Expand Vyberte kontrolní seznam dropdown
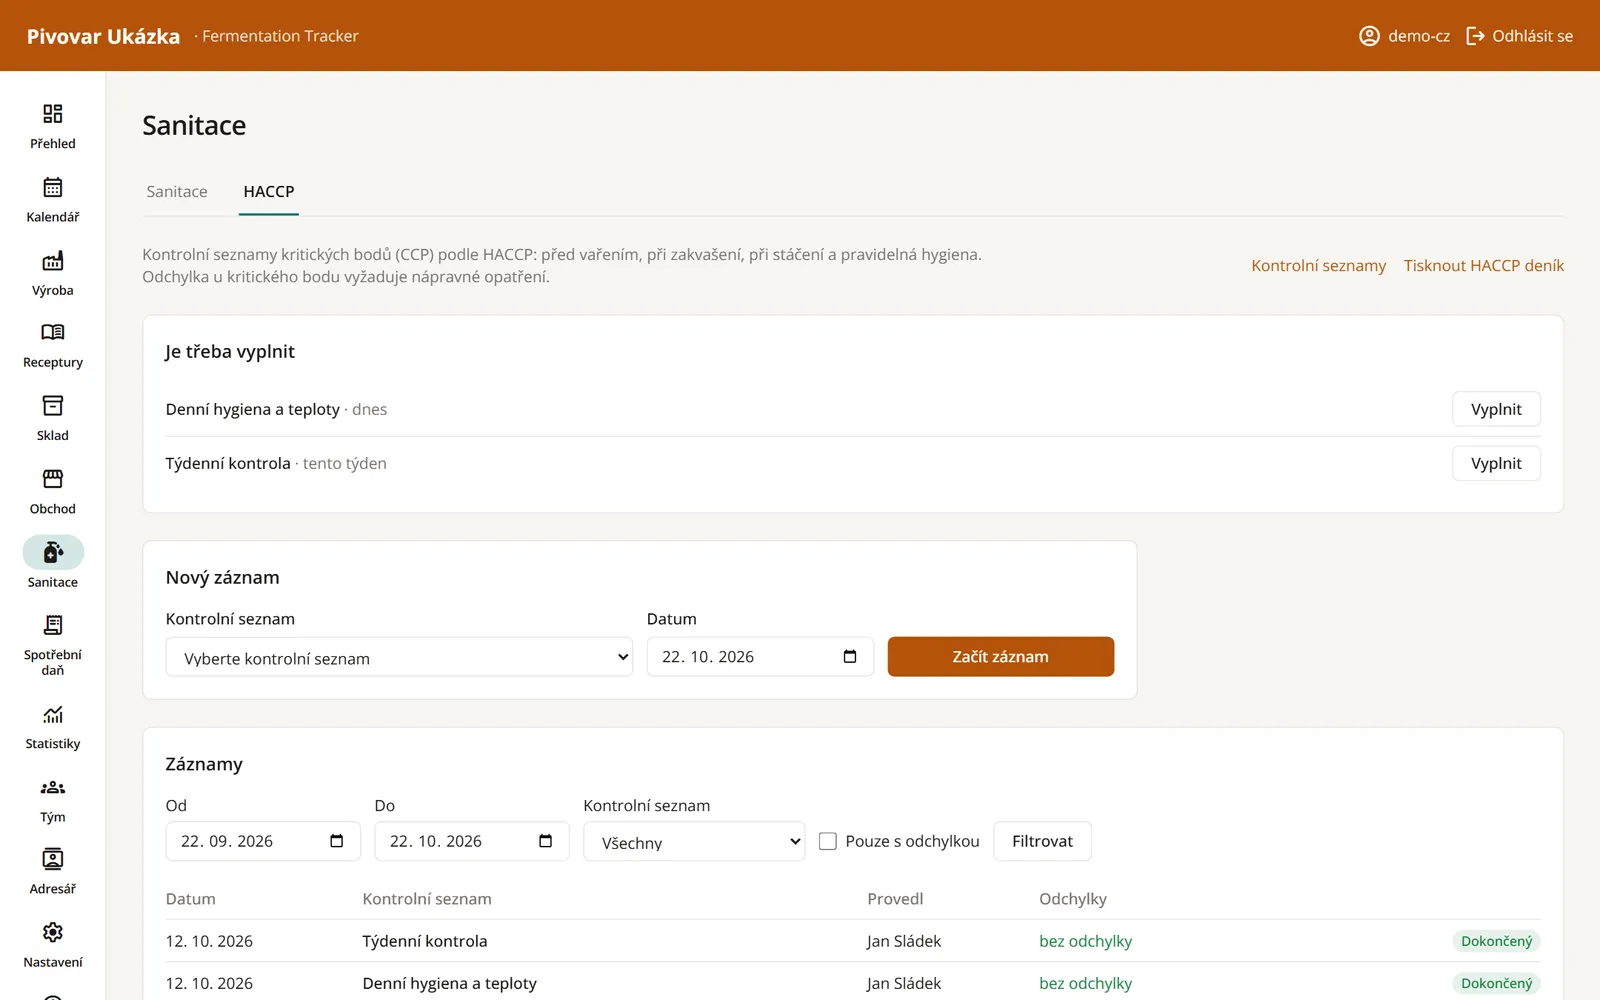The height and width of the screenshot is (1000, 1600). tap(399, 657)
